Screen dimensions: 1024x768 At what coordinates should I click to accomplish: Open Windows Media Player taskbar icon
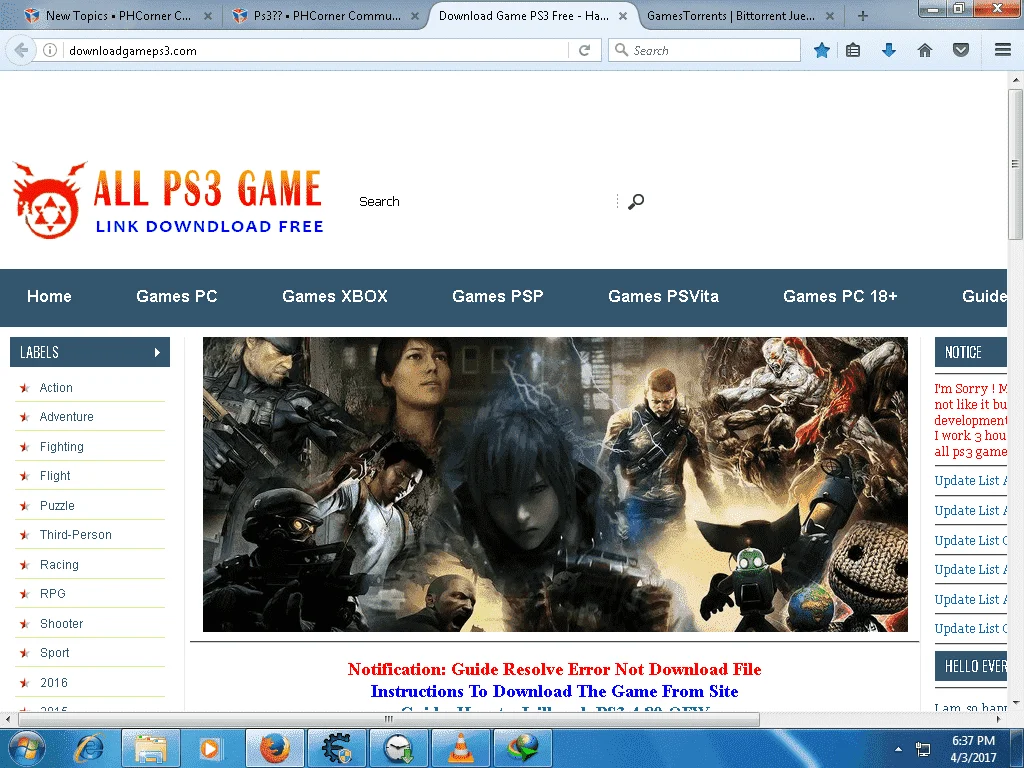click(209, 748)
